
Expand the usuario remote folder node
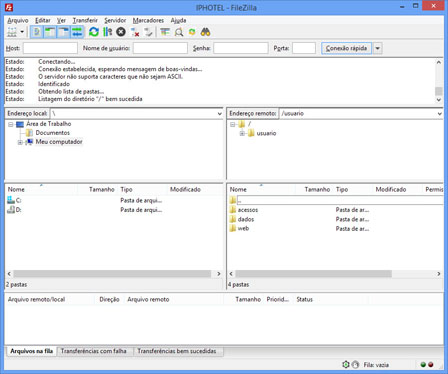pyautogui.click(x=242, y=133)
